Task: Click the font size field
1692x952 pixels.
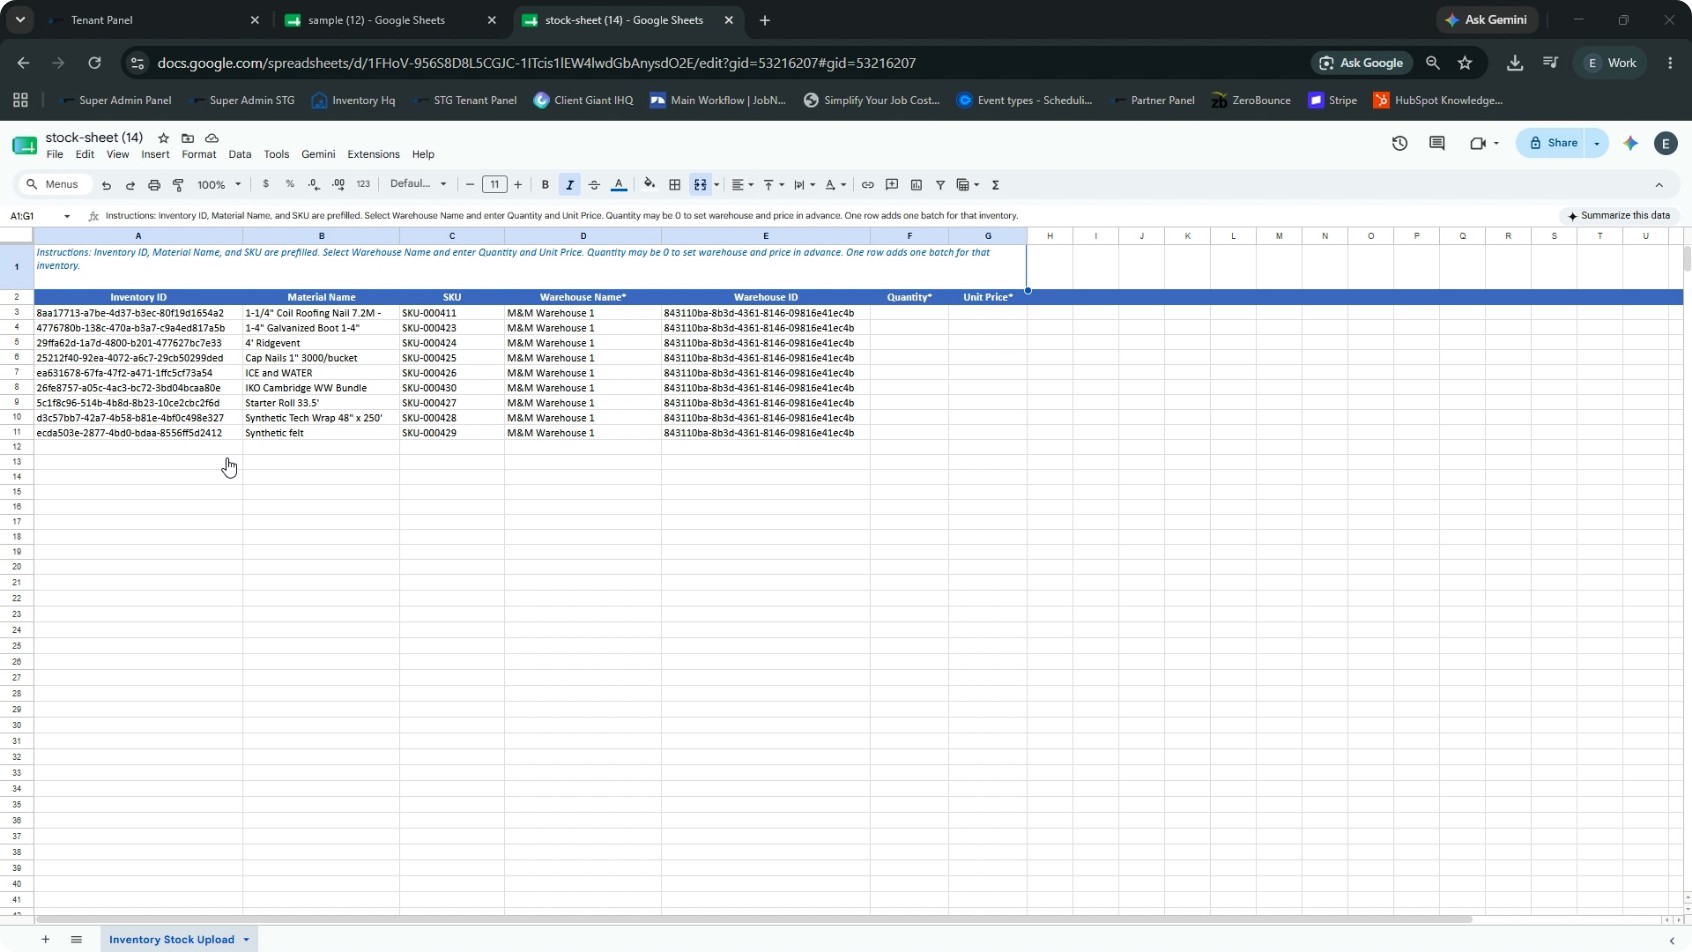Action: [494, 184]
